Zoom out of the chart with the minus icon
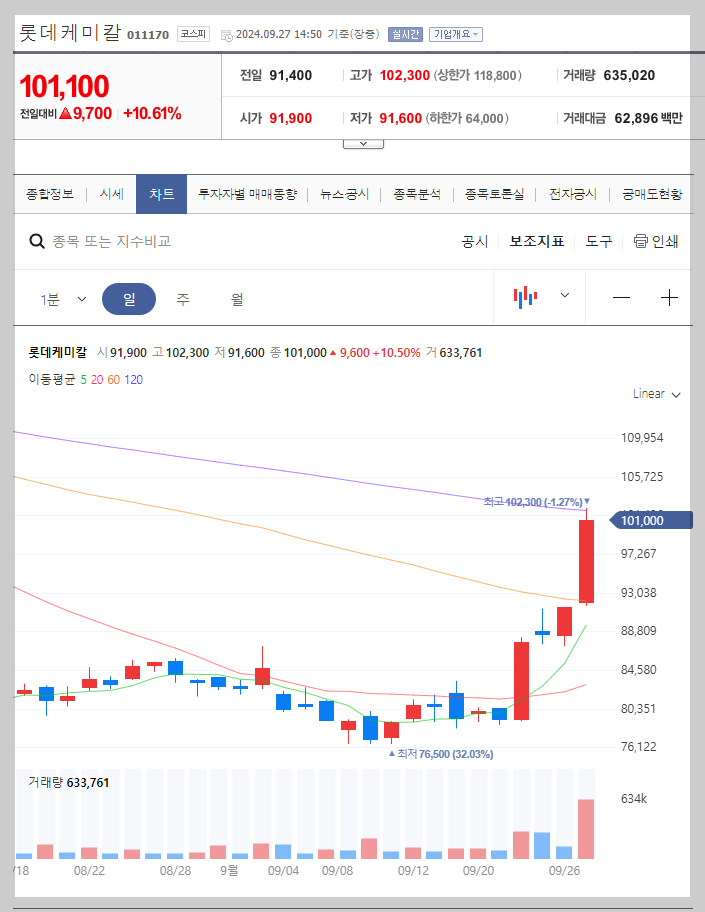705x912 pixels. point(621,296)
